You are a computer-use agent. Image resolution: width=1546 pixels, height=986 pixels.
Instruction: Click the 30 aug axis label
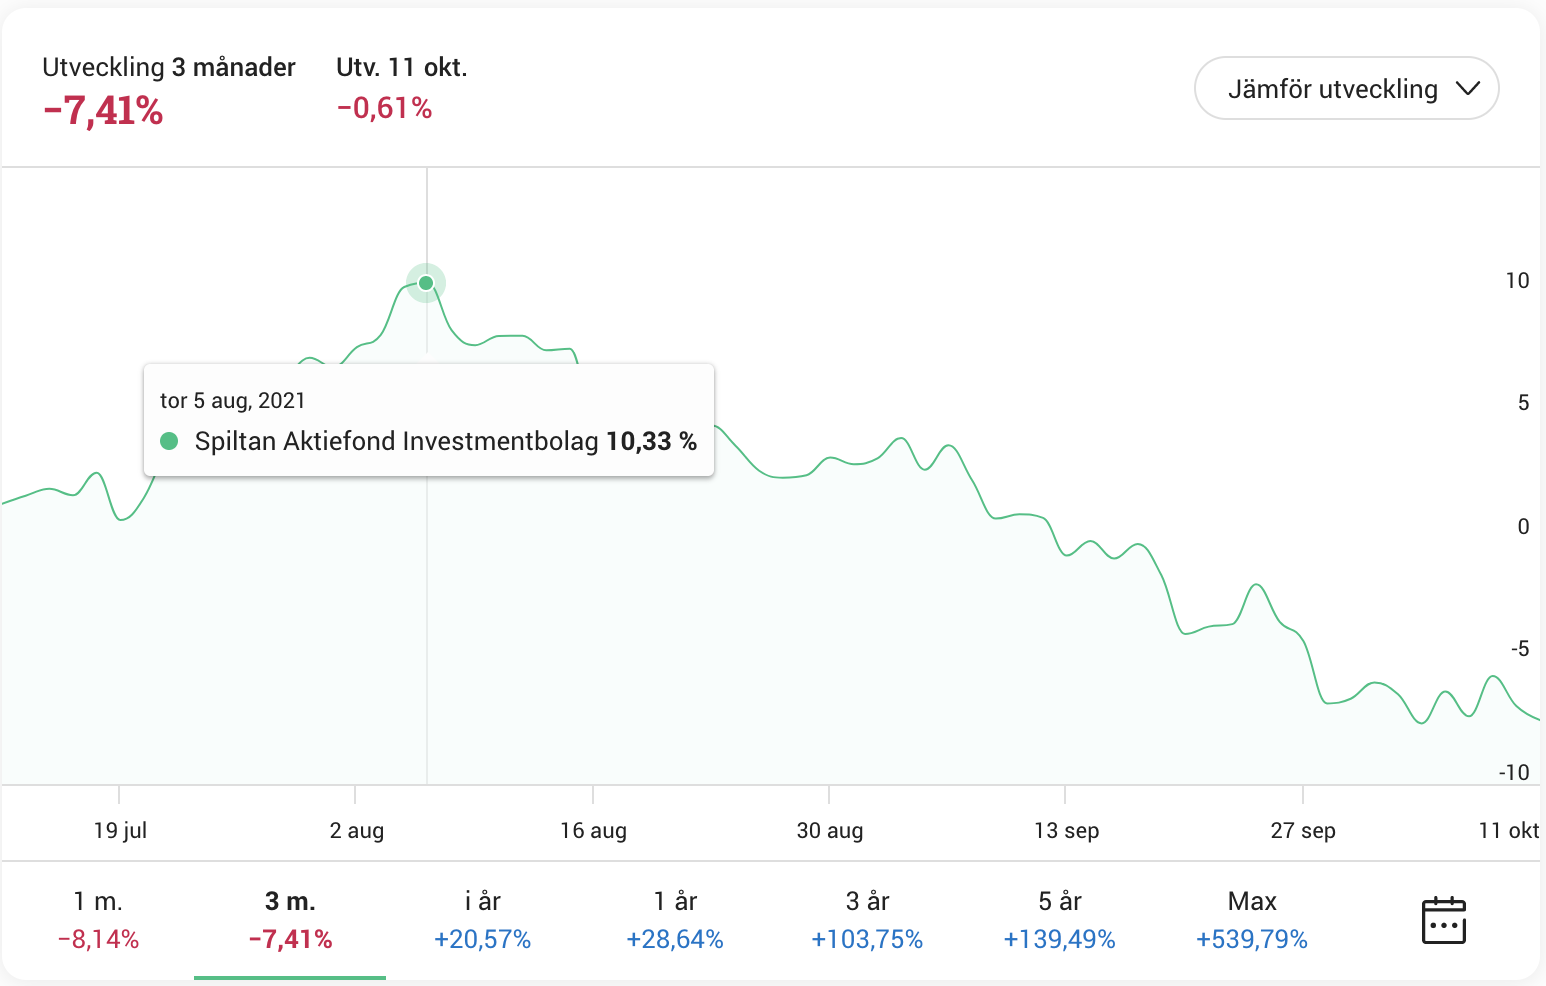(x=829, y=830)
